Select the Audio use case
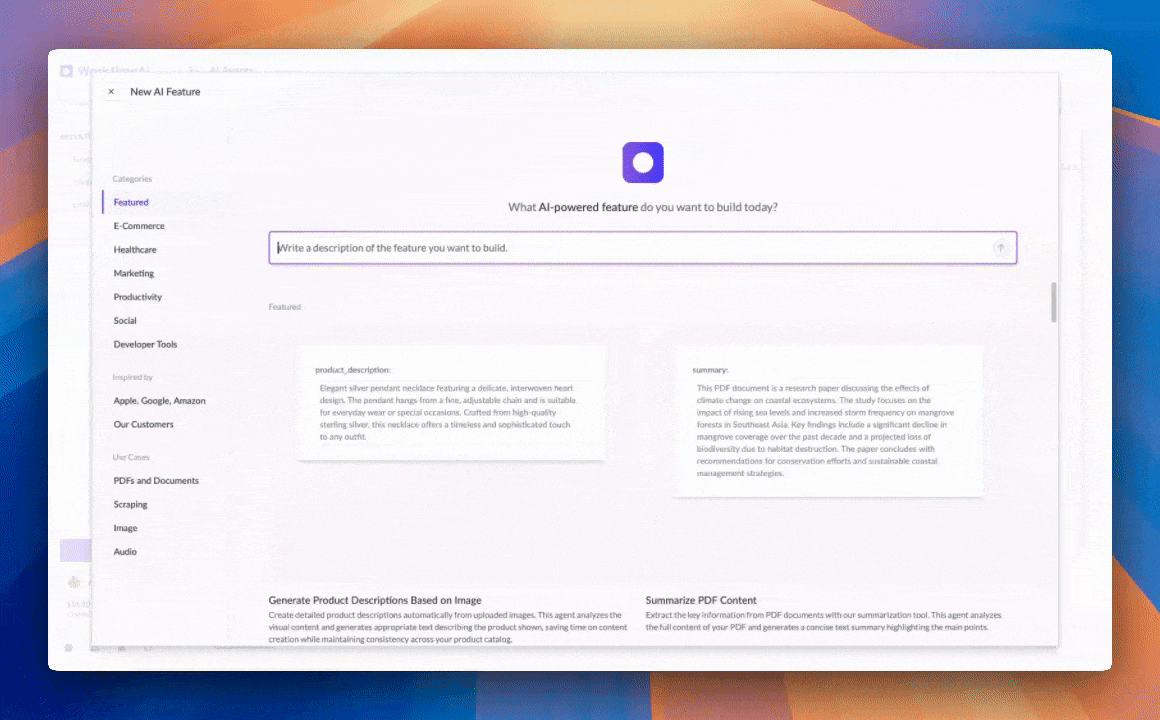Image resolution: width=1160 pixels, height=720 pixels. 125,551
